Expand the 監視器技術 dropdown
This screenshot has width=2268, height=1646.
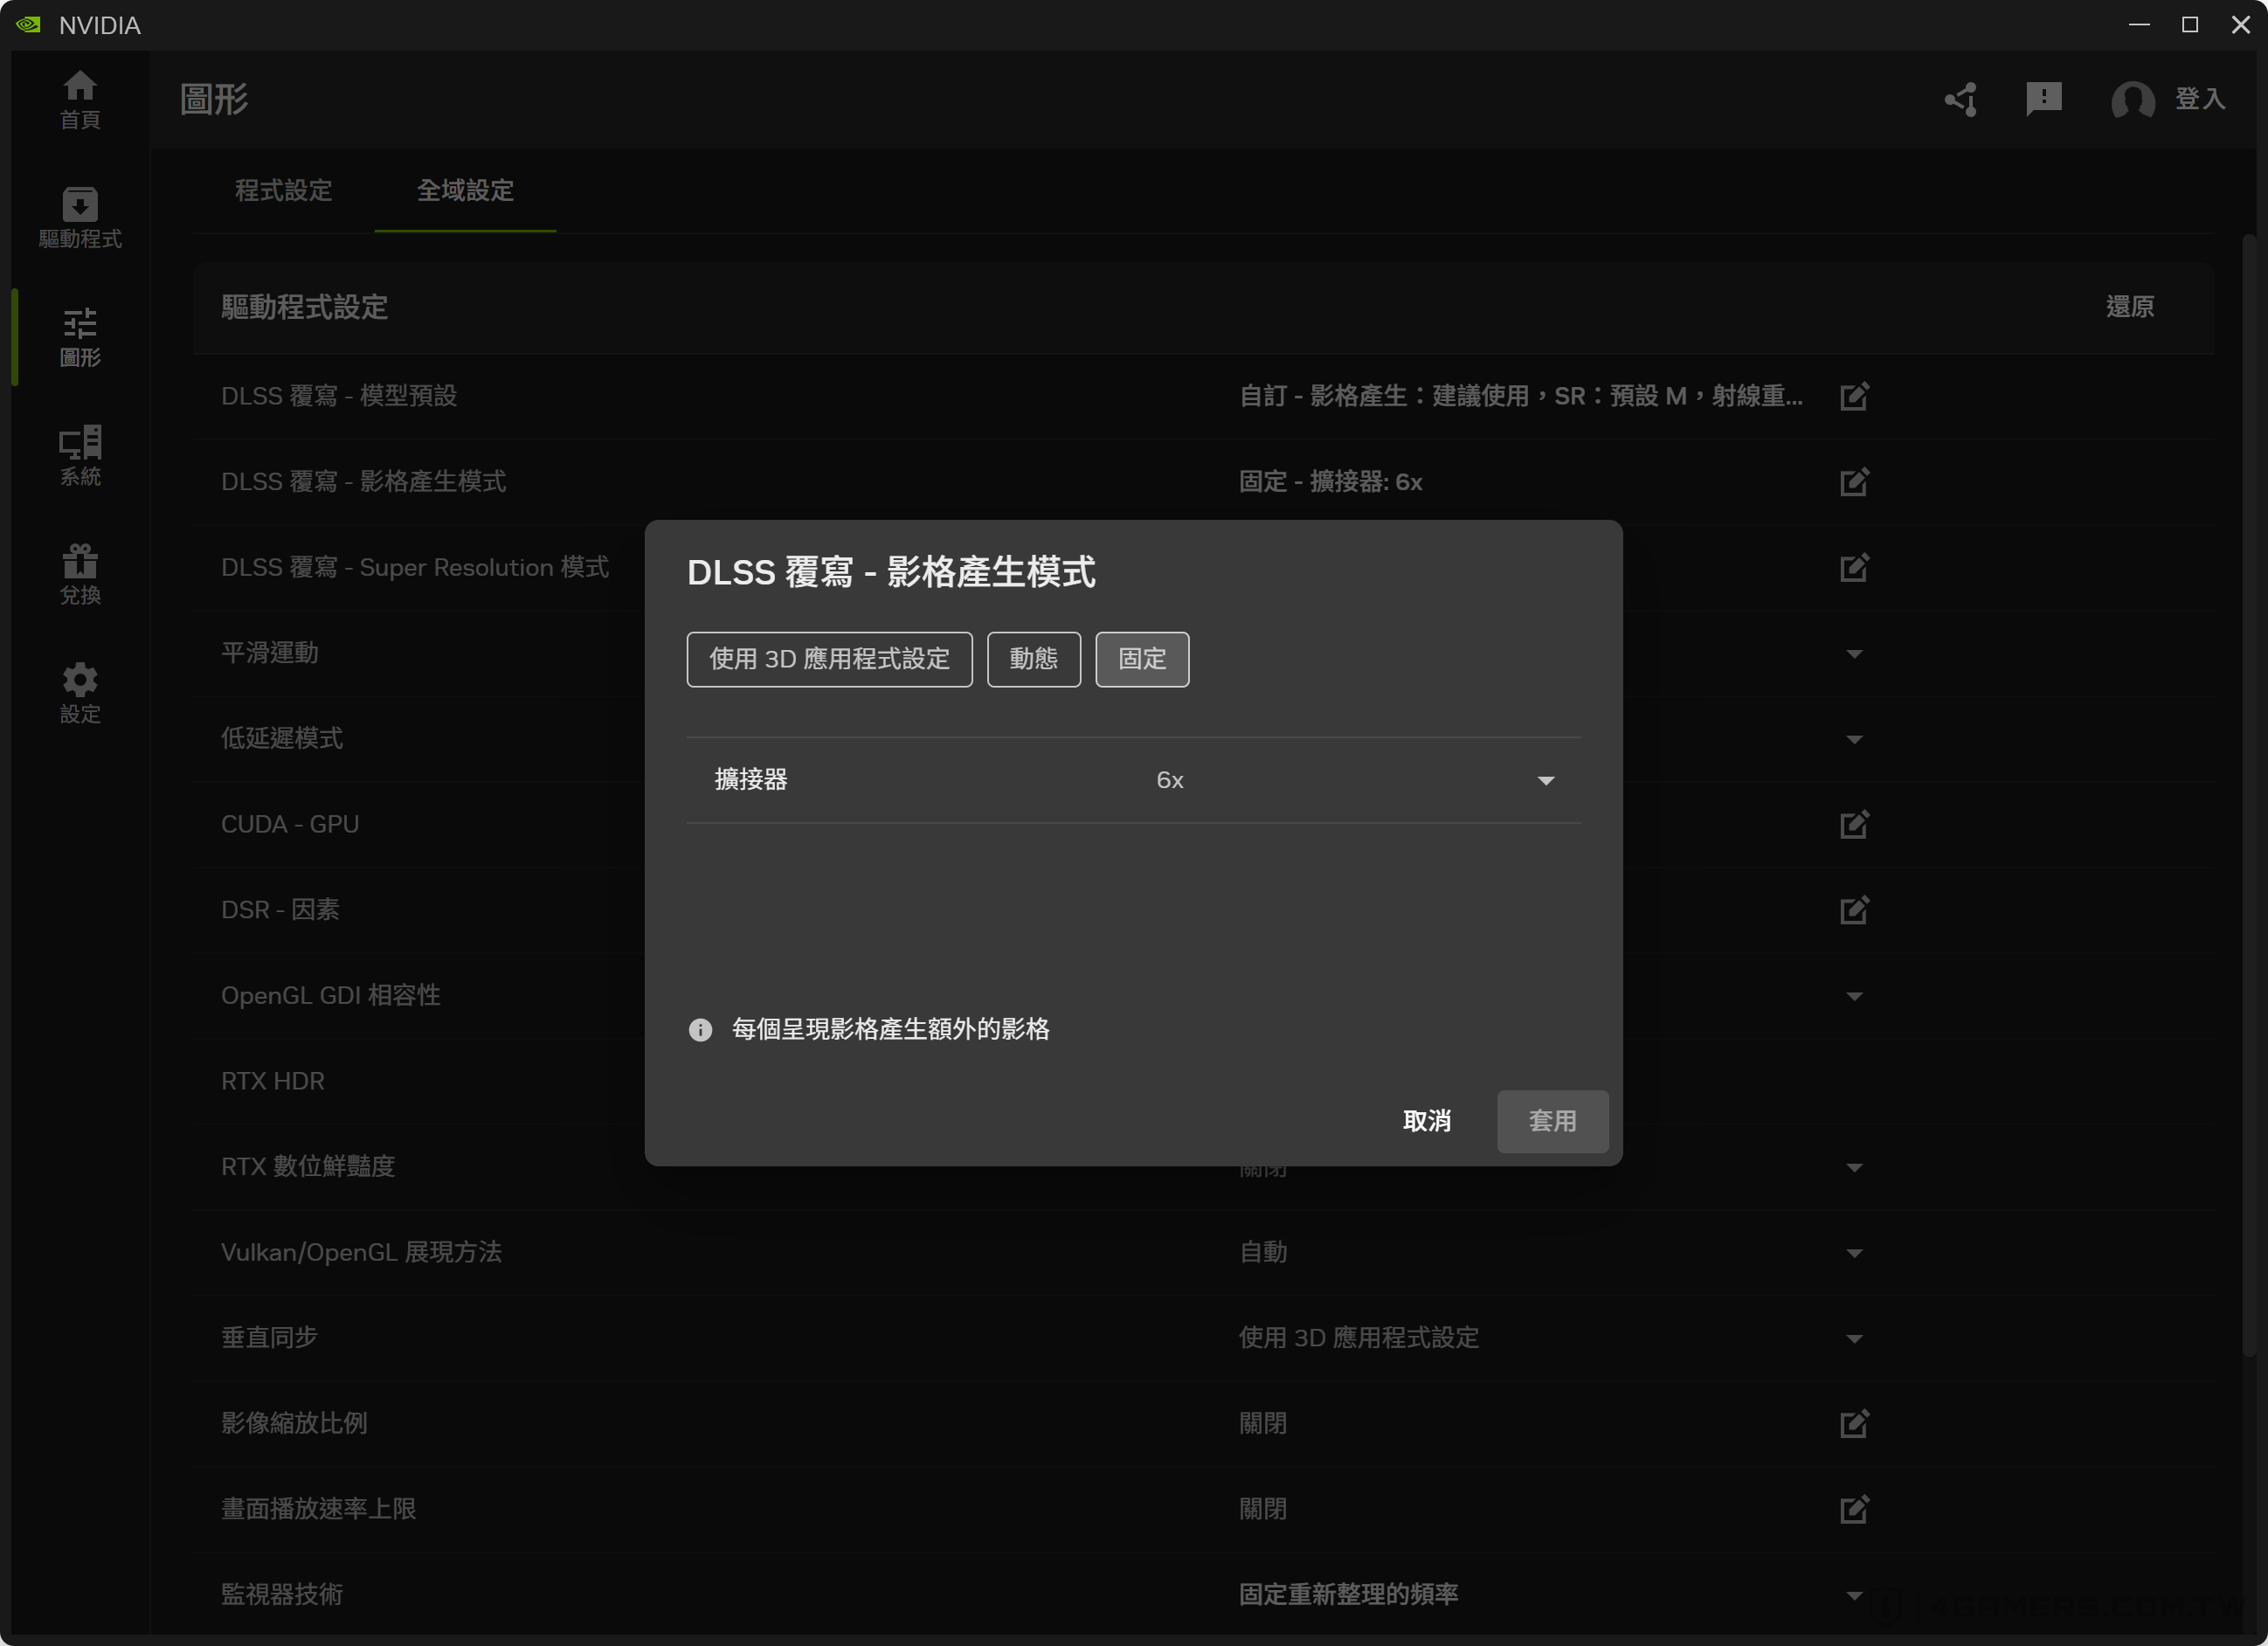click(1854, 1595)
